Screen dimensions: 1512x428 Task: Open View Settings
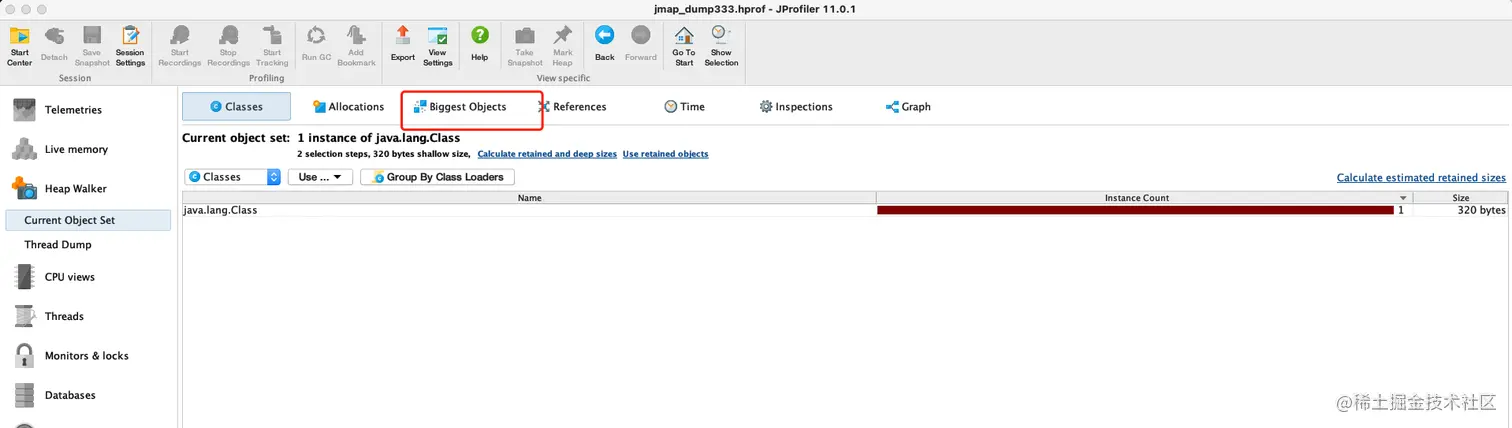coord(437,46)
